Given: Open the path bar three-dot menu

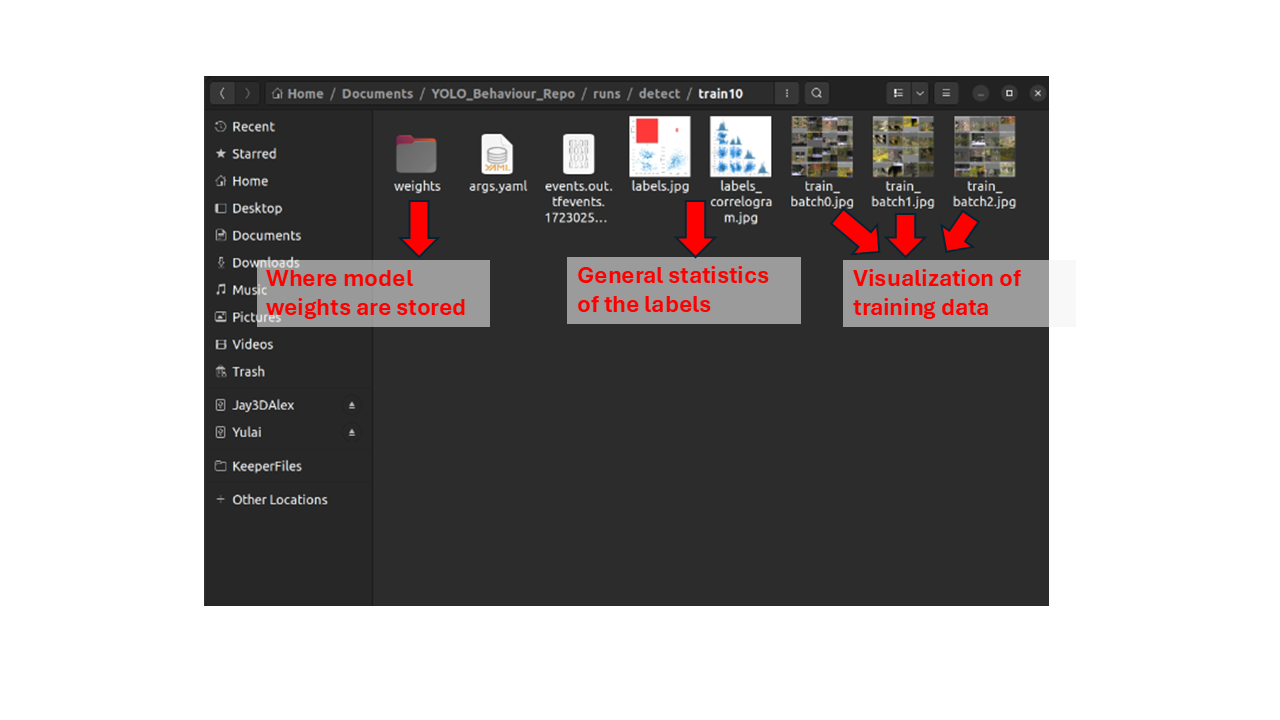Looking at the screenshot, I should pos(787,93).
